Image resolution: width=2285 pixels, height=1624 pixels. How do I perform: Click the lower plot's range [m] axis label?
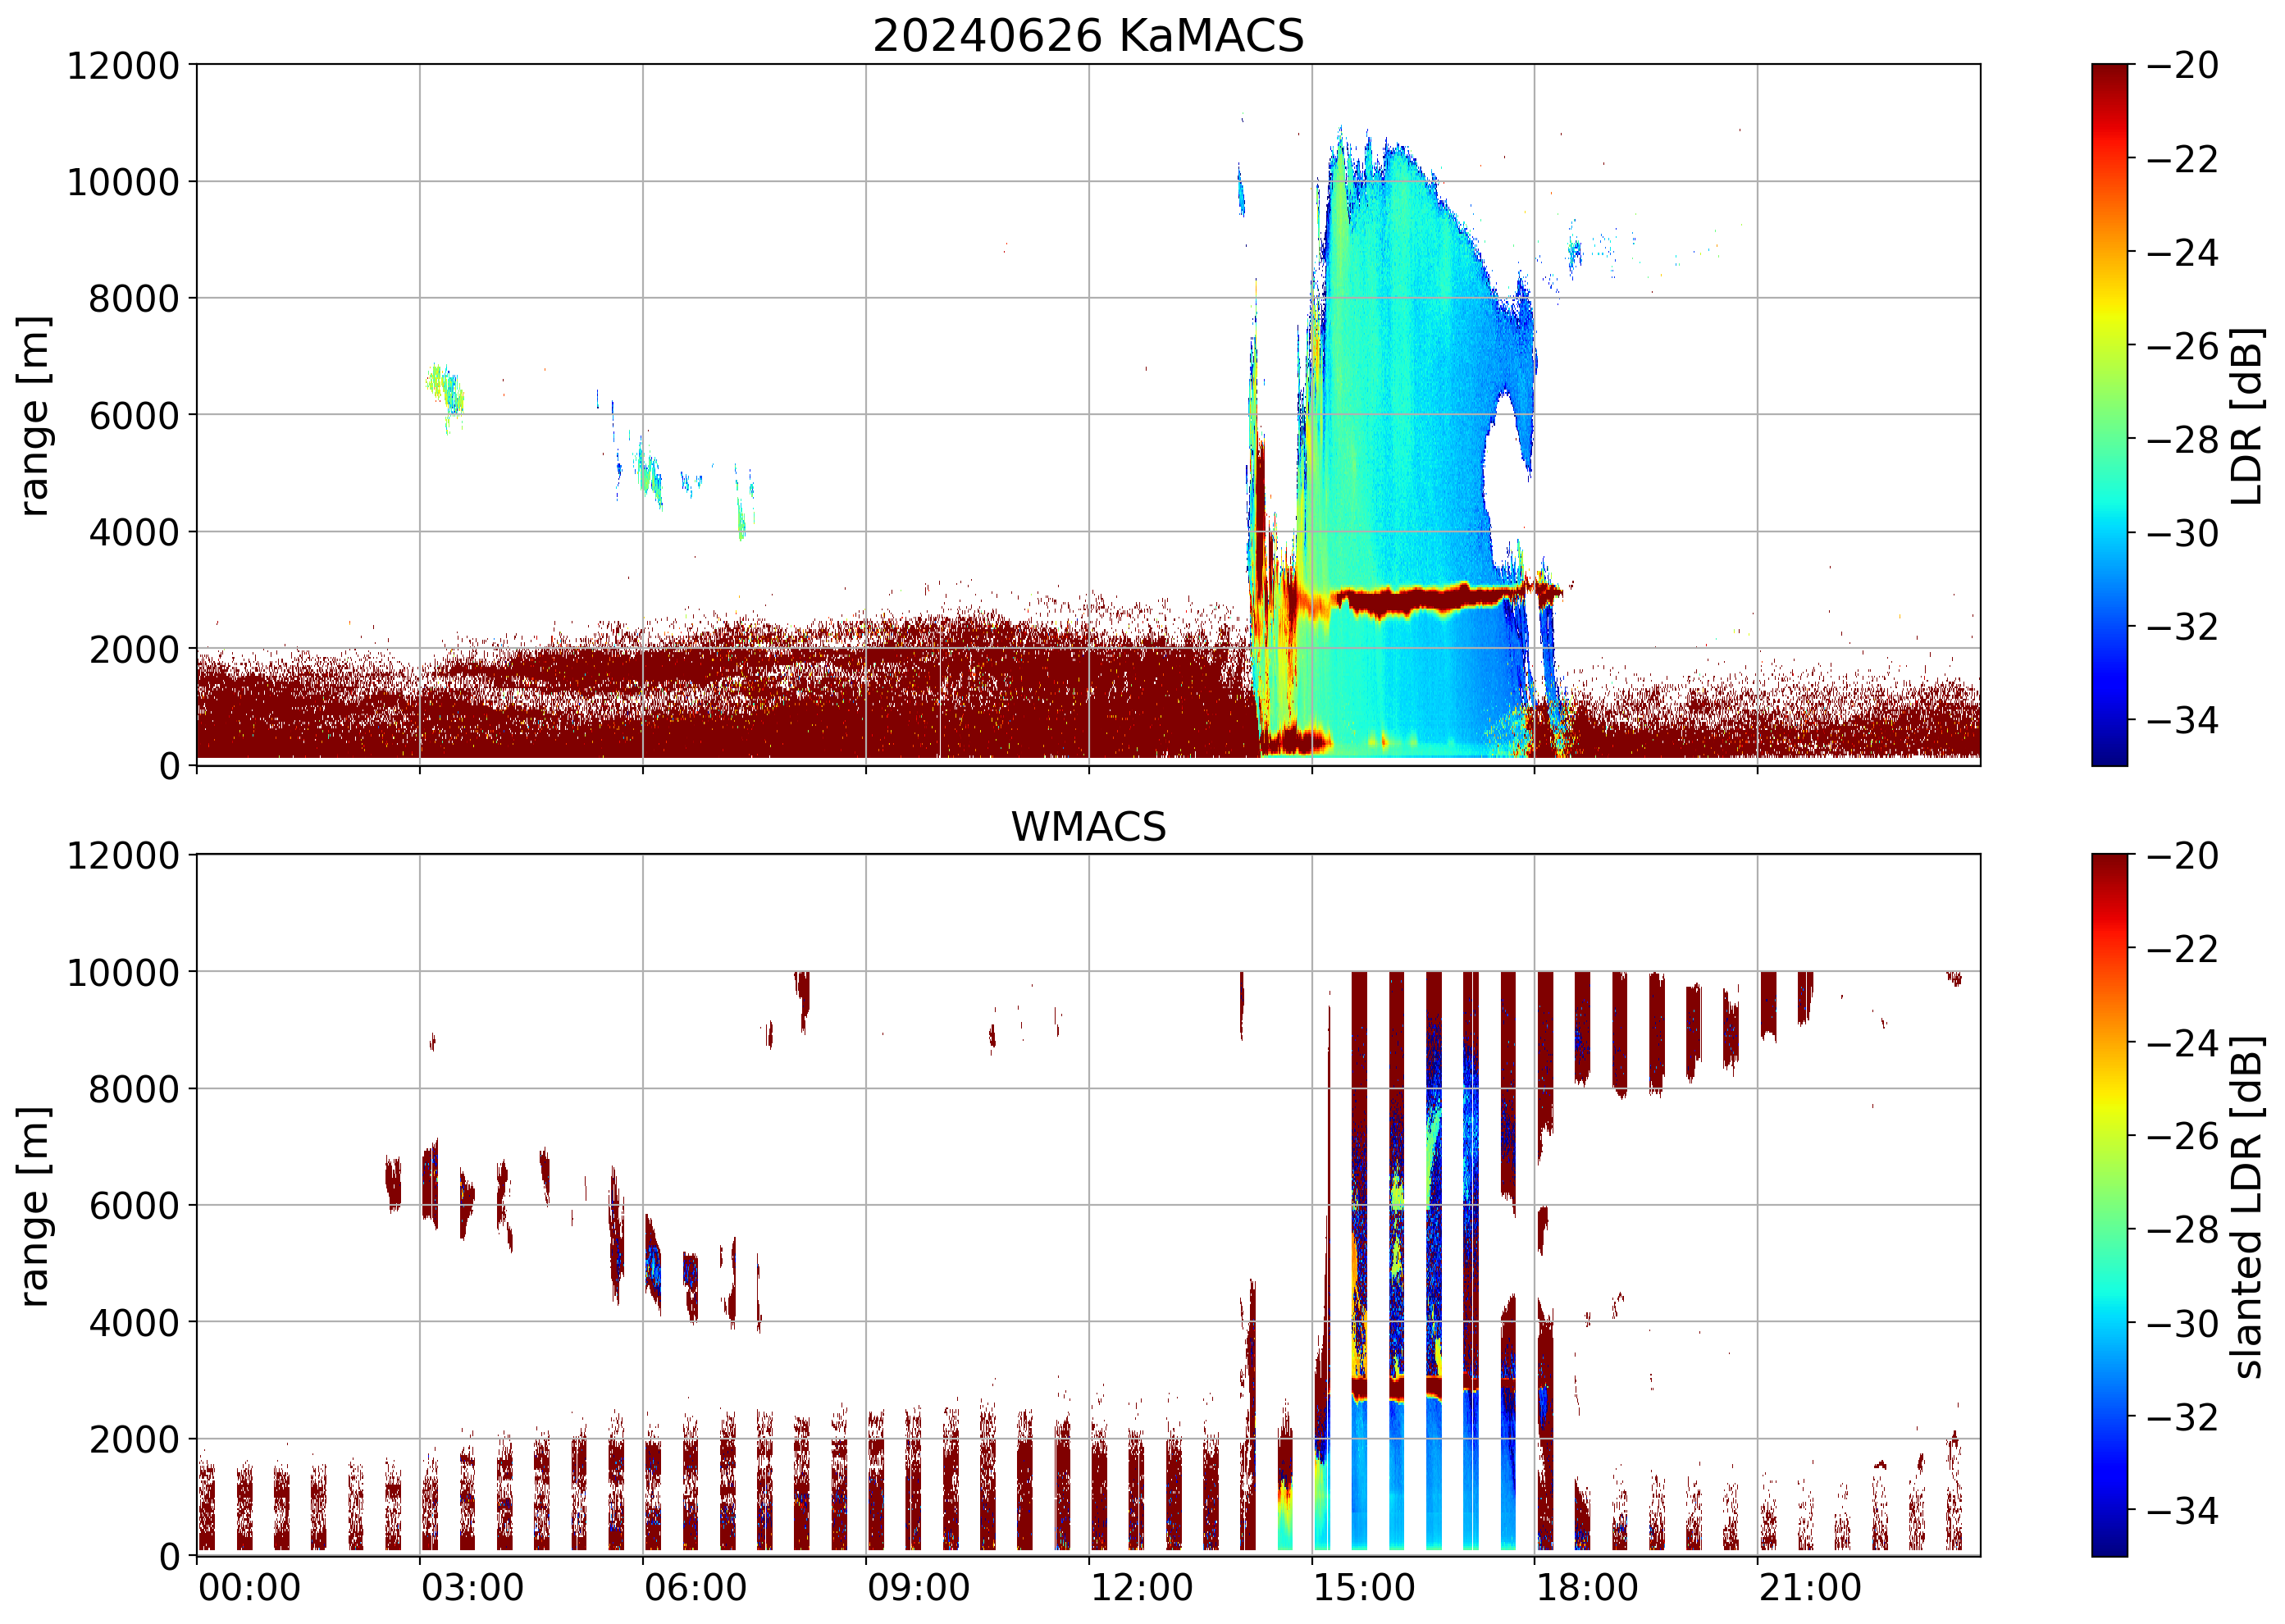click(34, 1206)
